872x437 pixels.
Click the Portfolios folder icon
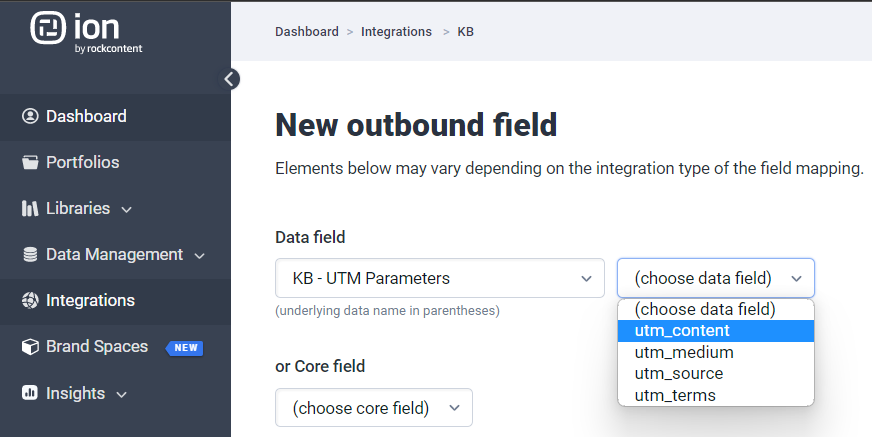pyautogui.click(x=30, y=162)
